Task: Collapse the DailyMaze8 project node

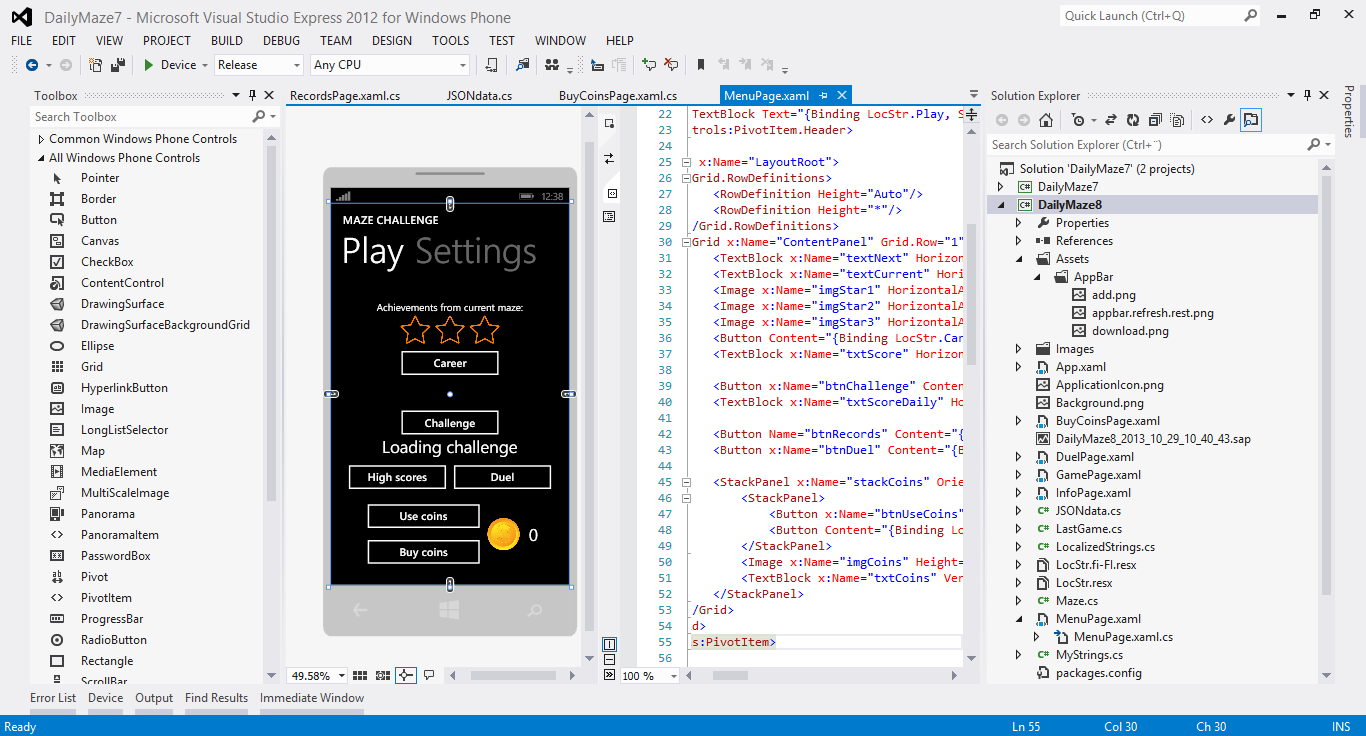Action: [x=1001, y=205]
